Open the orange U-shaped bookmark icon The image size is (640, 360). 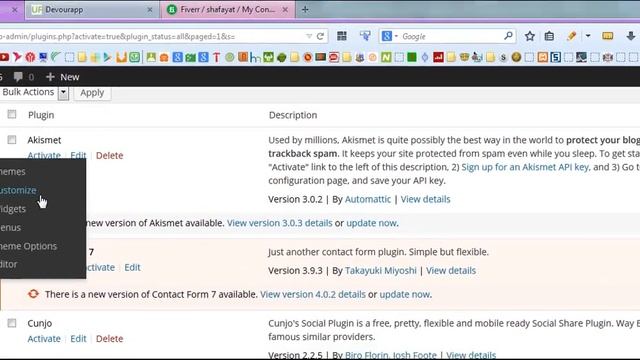[x=121, y=57]
